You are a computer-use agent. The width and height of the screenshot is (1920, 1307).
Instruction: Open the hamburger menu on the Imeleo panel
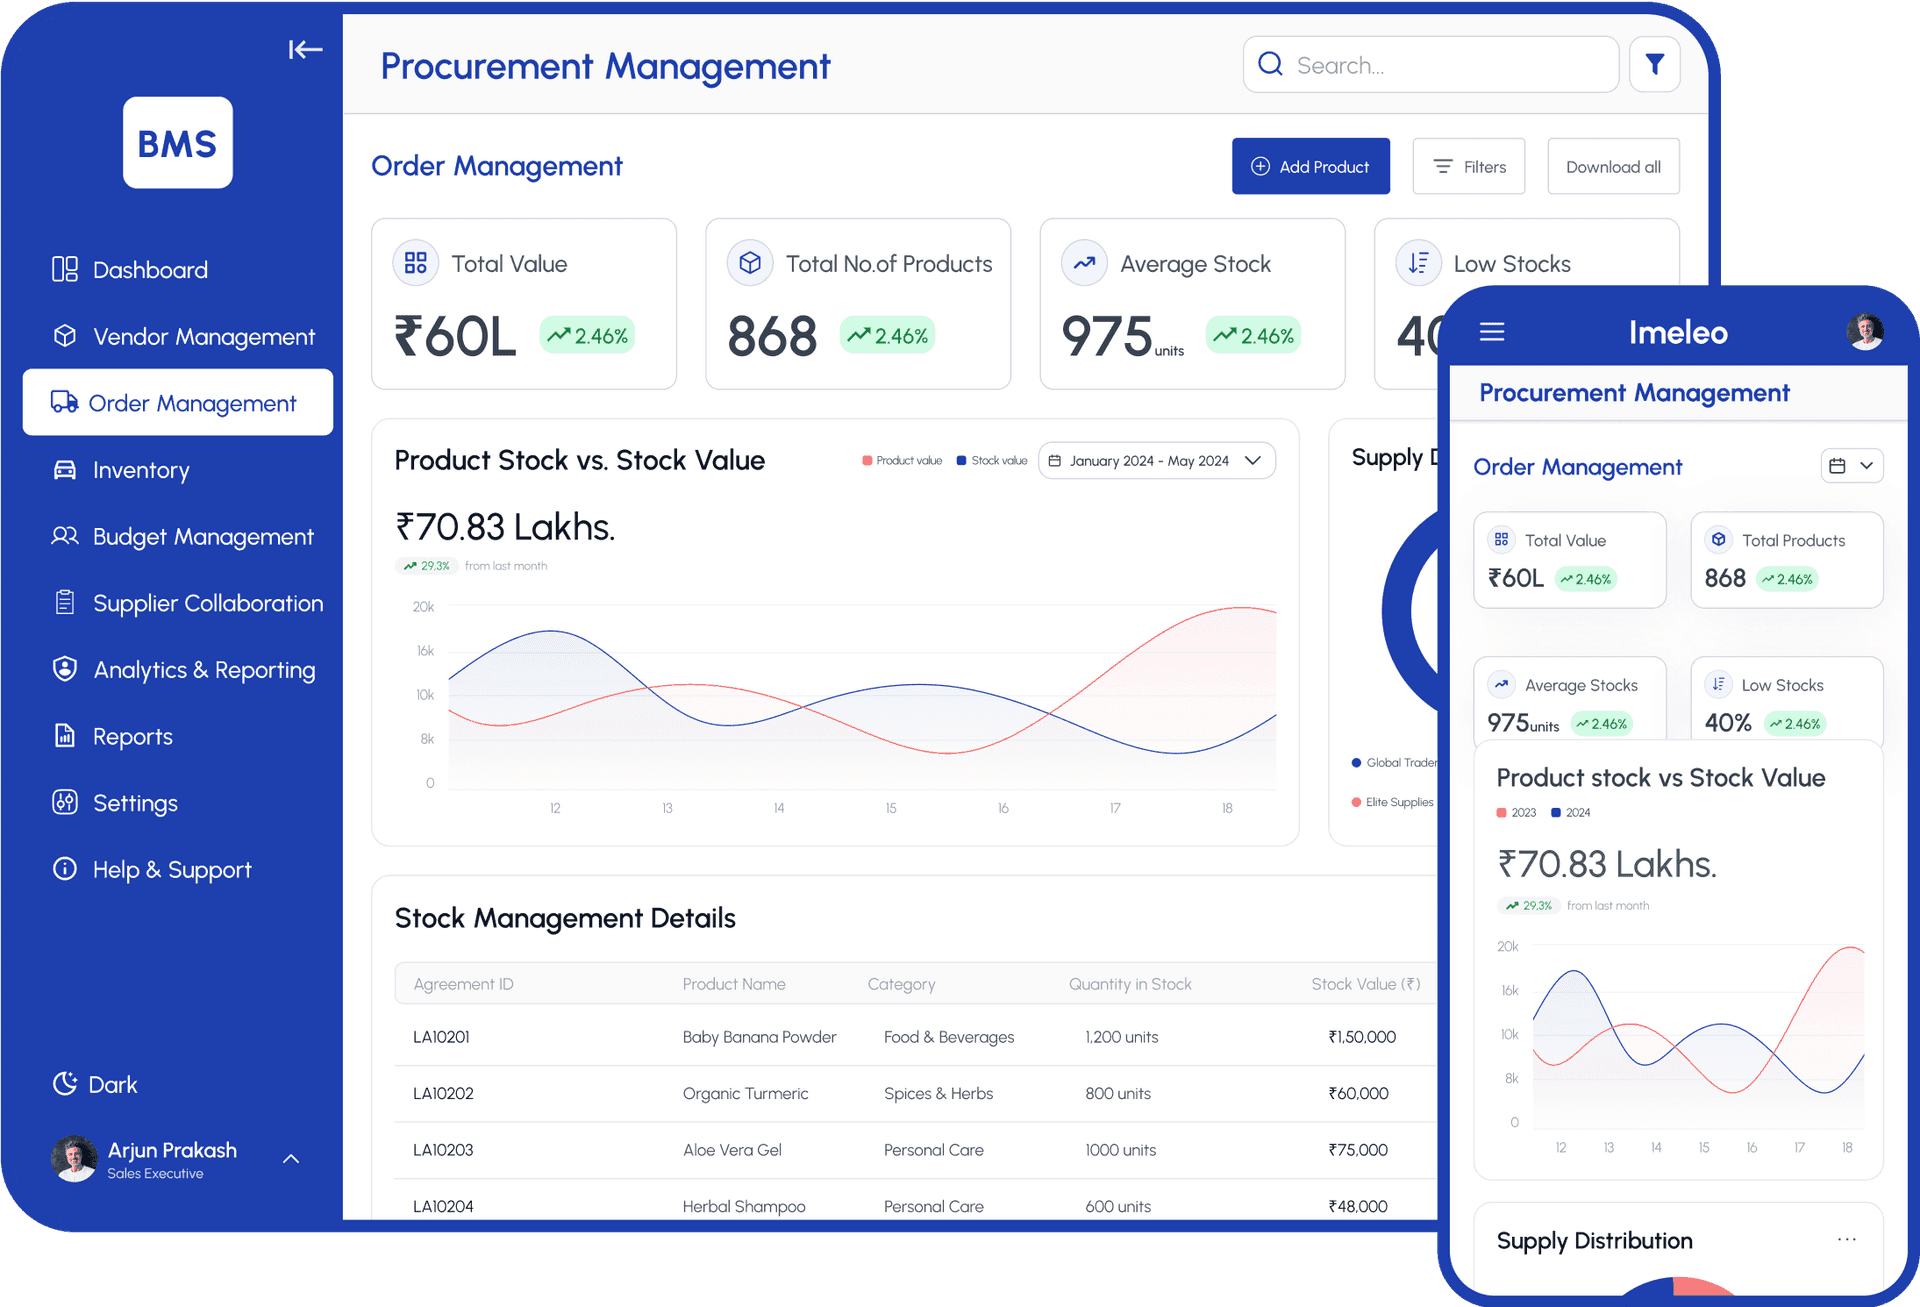click(x=1492, y=331)
